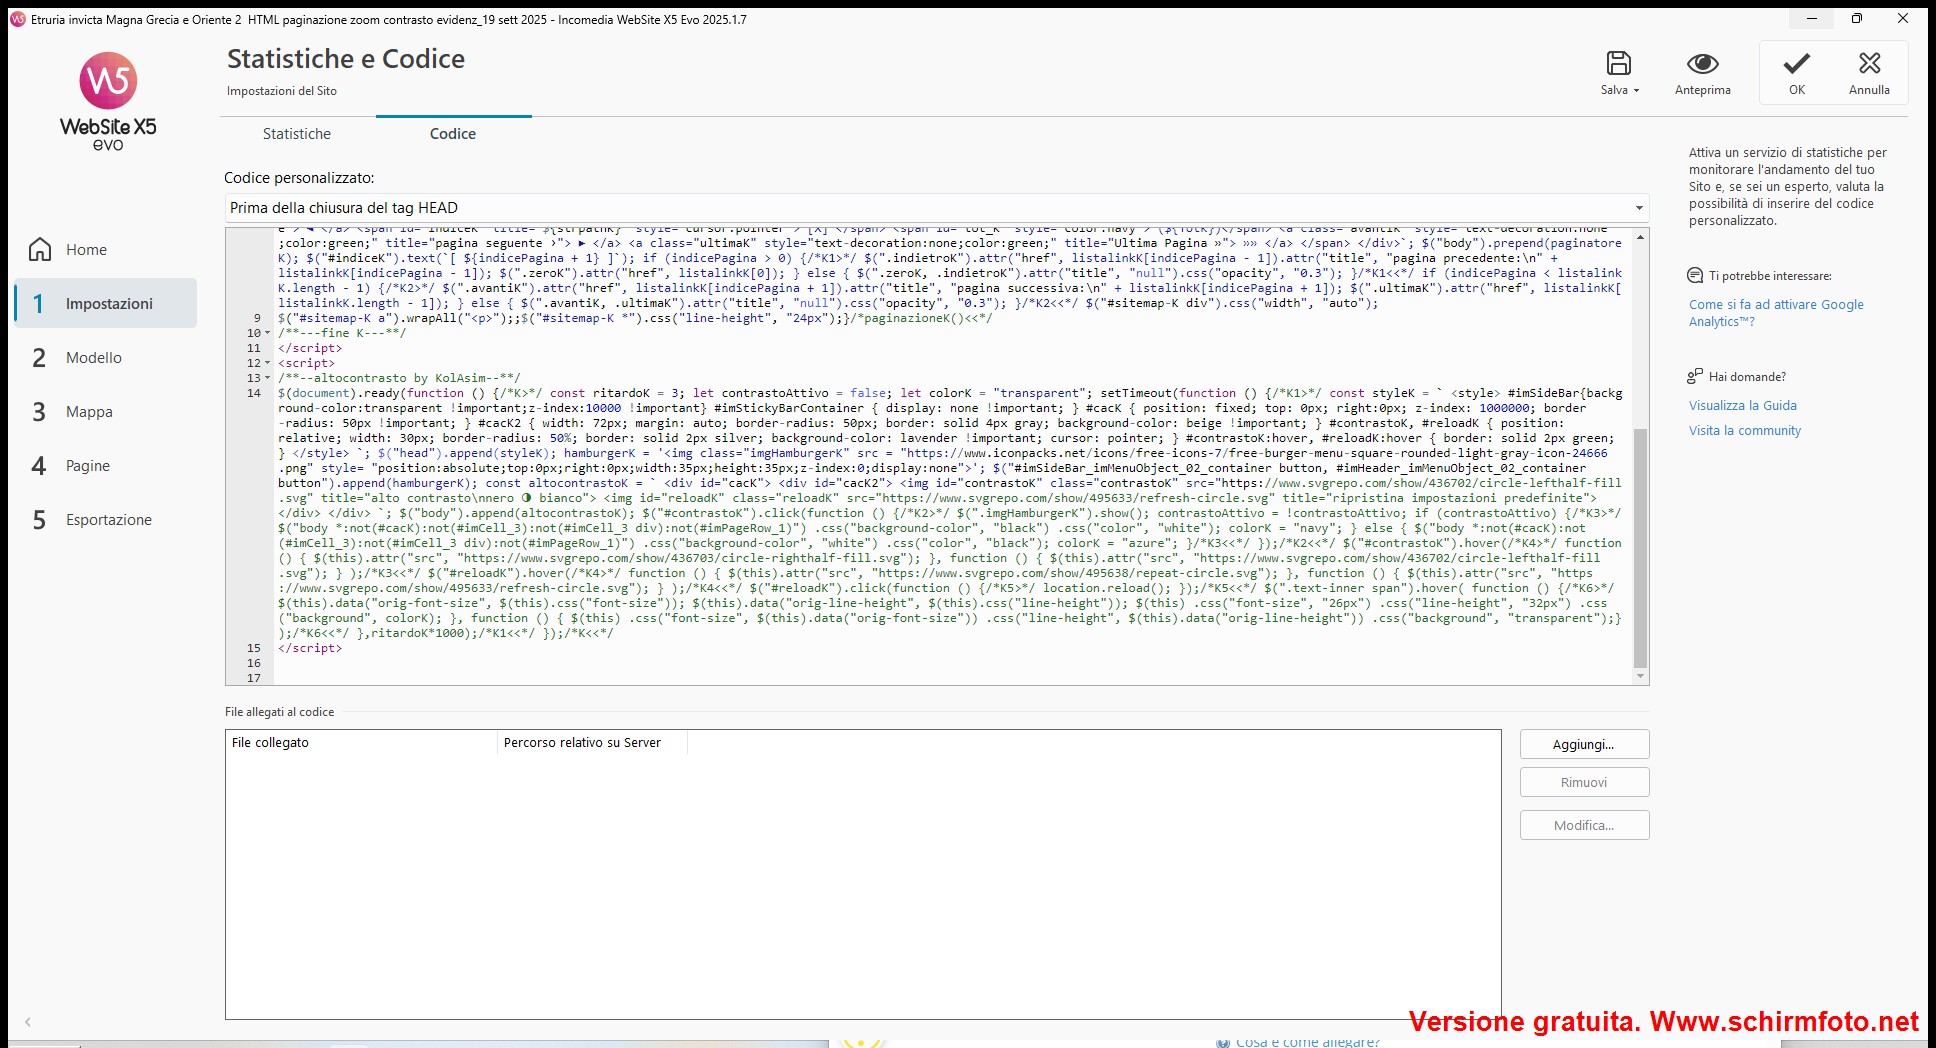Click the 'File allegati al codice' label
The height and width of the screenshot is (1048, 1936).
pyautogui.click(x=279, y=712)
